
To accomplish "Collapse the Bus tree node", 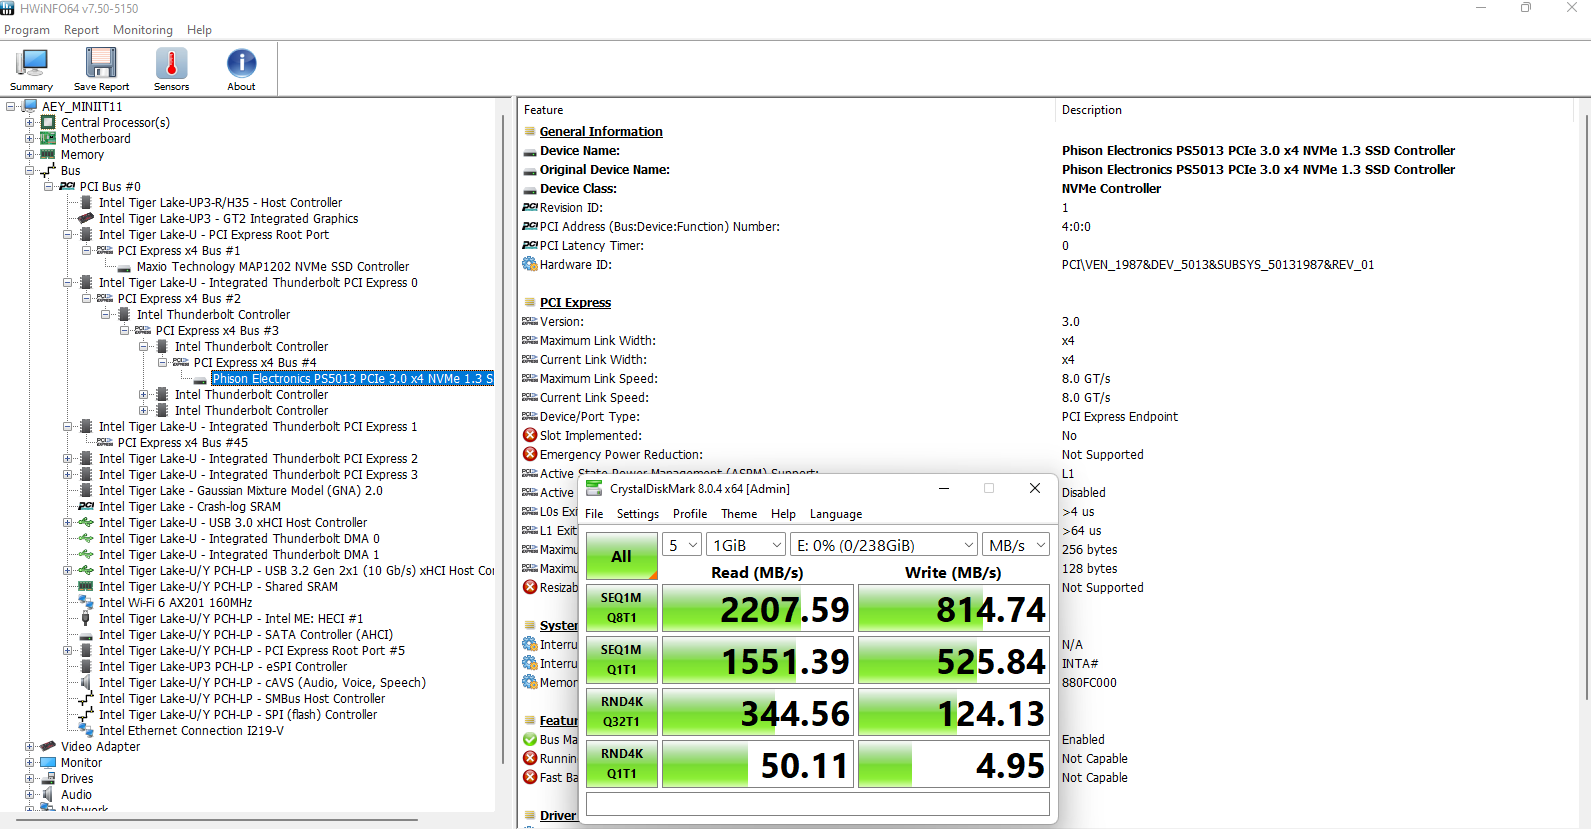I will 30,171.
